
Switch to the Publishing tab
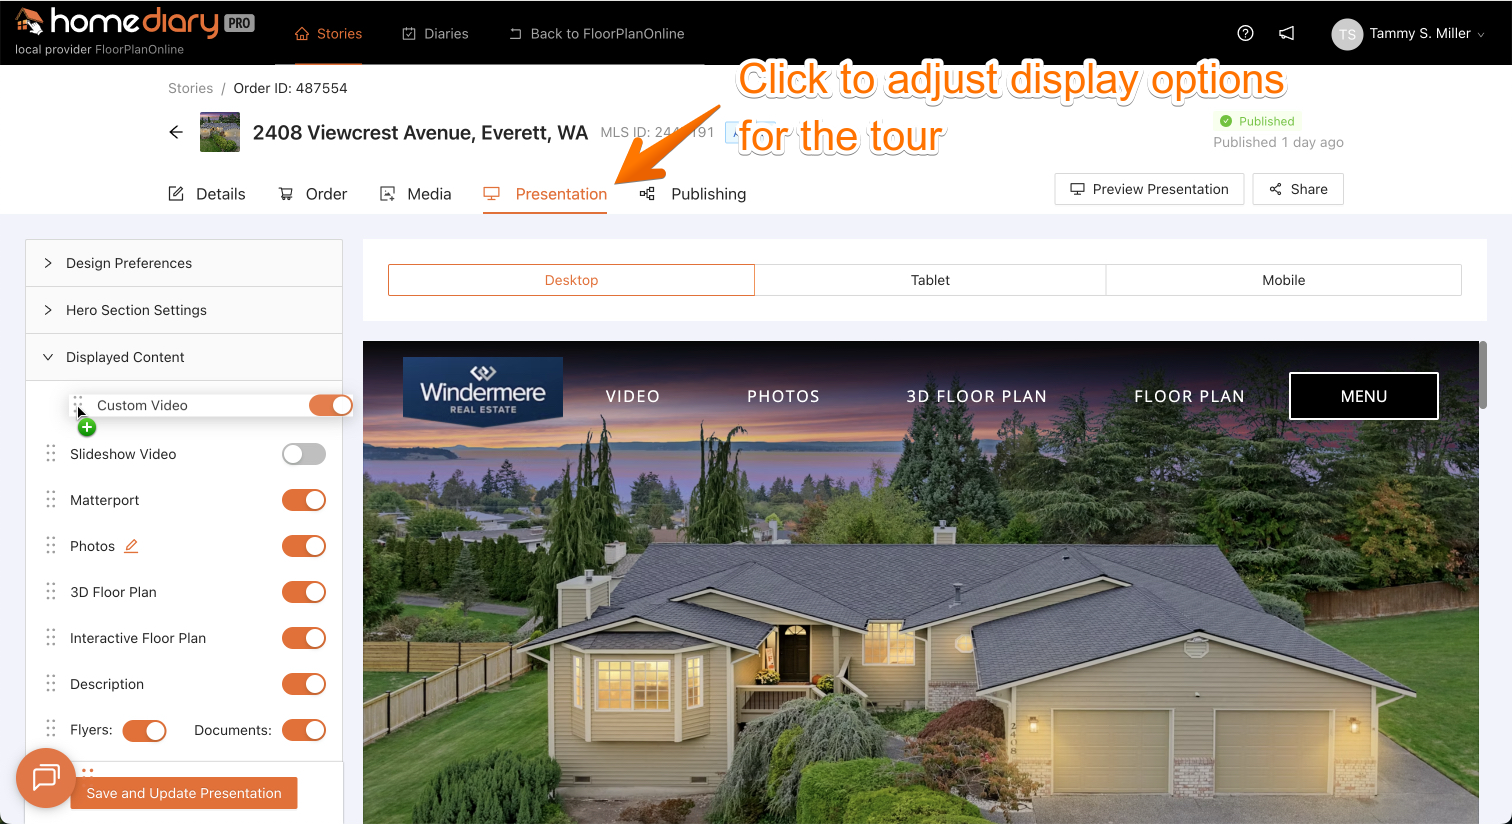(693, 194)
